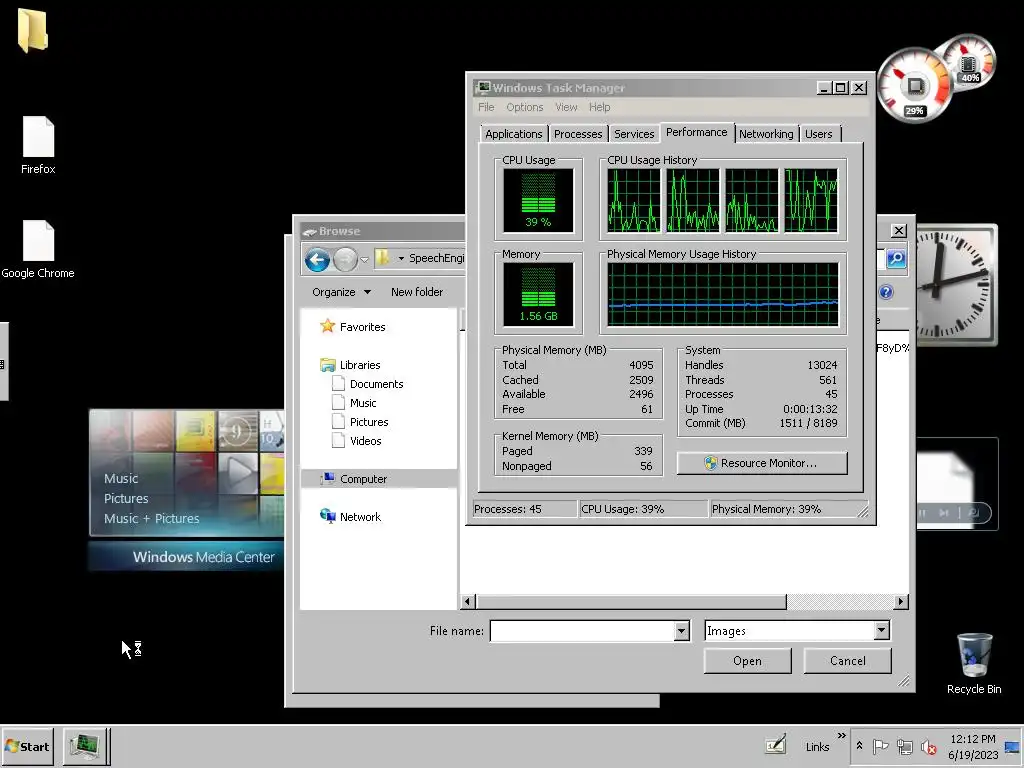1024x768 pixels.
Task: Click the memory meter gadget dial
Action: click(x=968, y=64)
